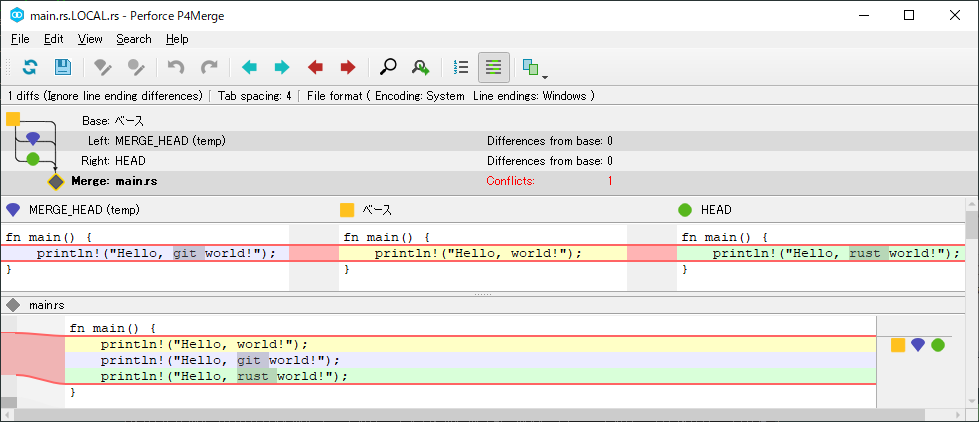Open the Help menu
The image size is (979, 422).
pyautogui.click(x=177, y=39)
